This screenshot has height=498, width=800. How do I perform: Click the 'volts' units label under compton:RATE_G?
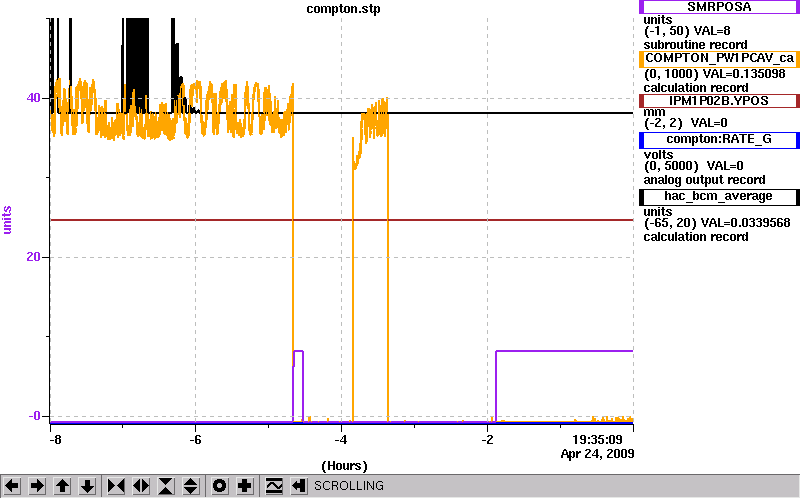click(x=658, y=155)
